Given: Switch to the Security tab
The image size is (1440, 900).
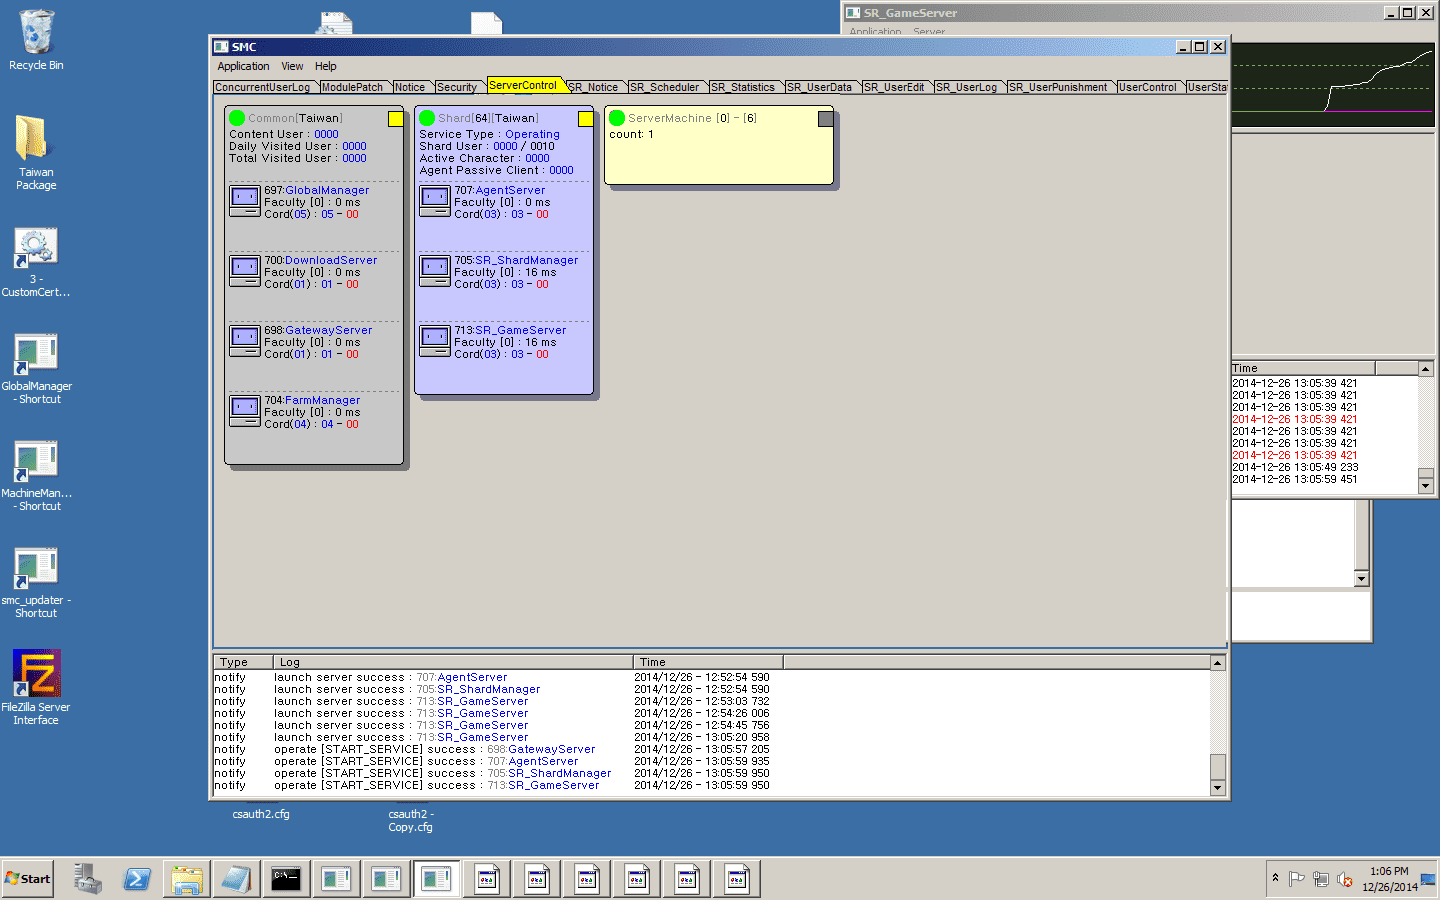Looking at the screenshot, I should (457, 87).
